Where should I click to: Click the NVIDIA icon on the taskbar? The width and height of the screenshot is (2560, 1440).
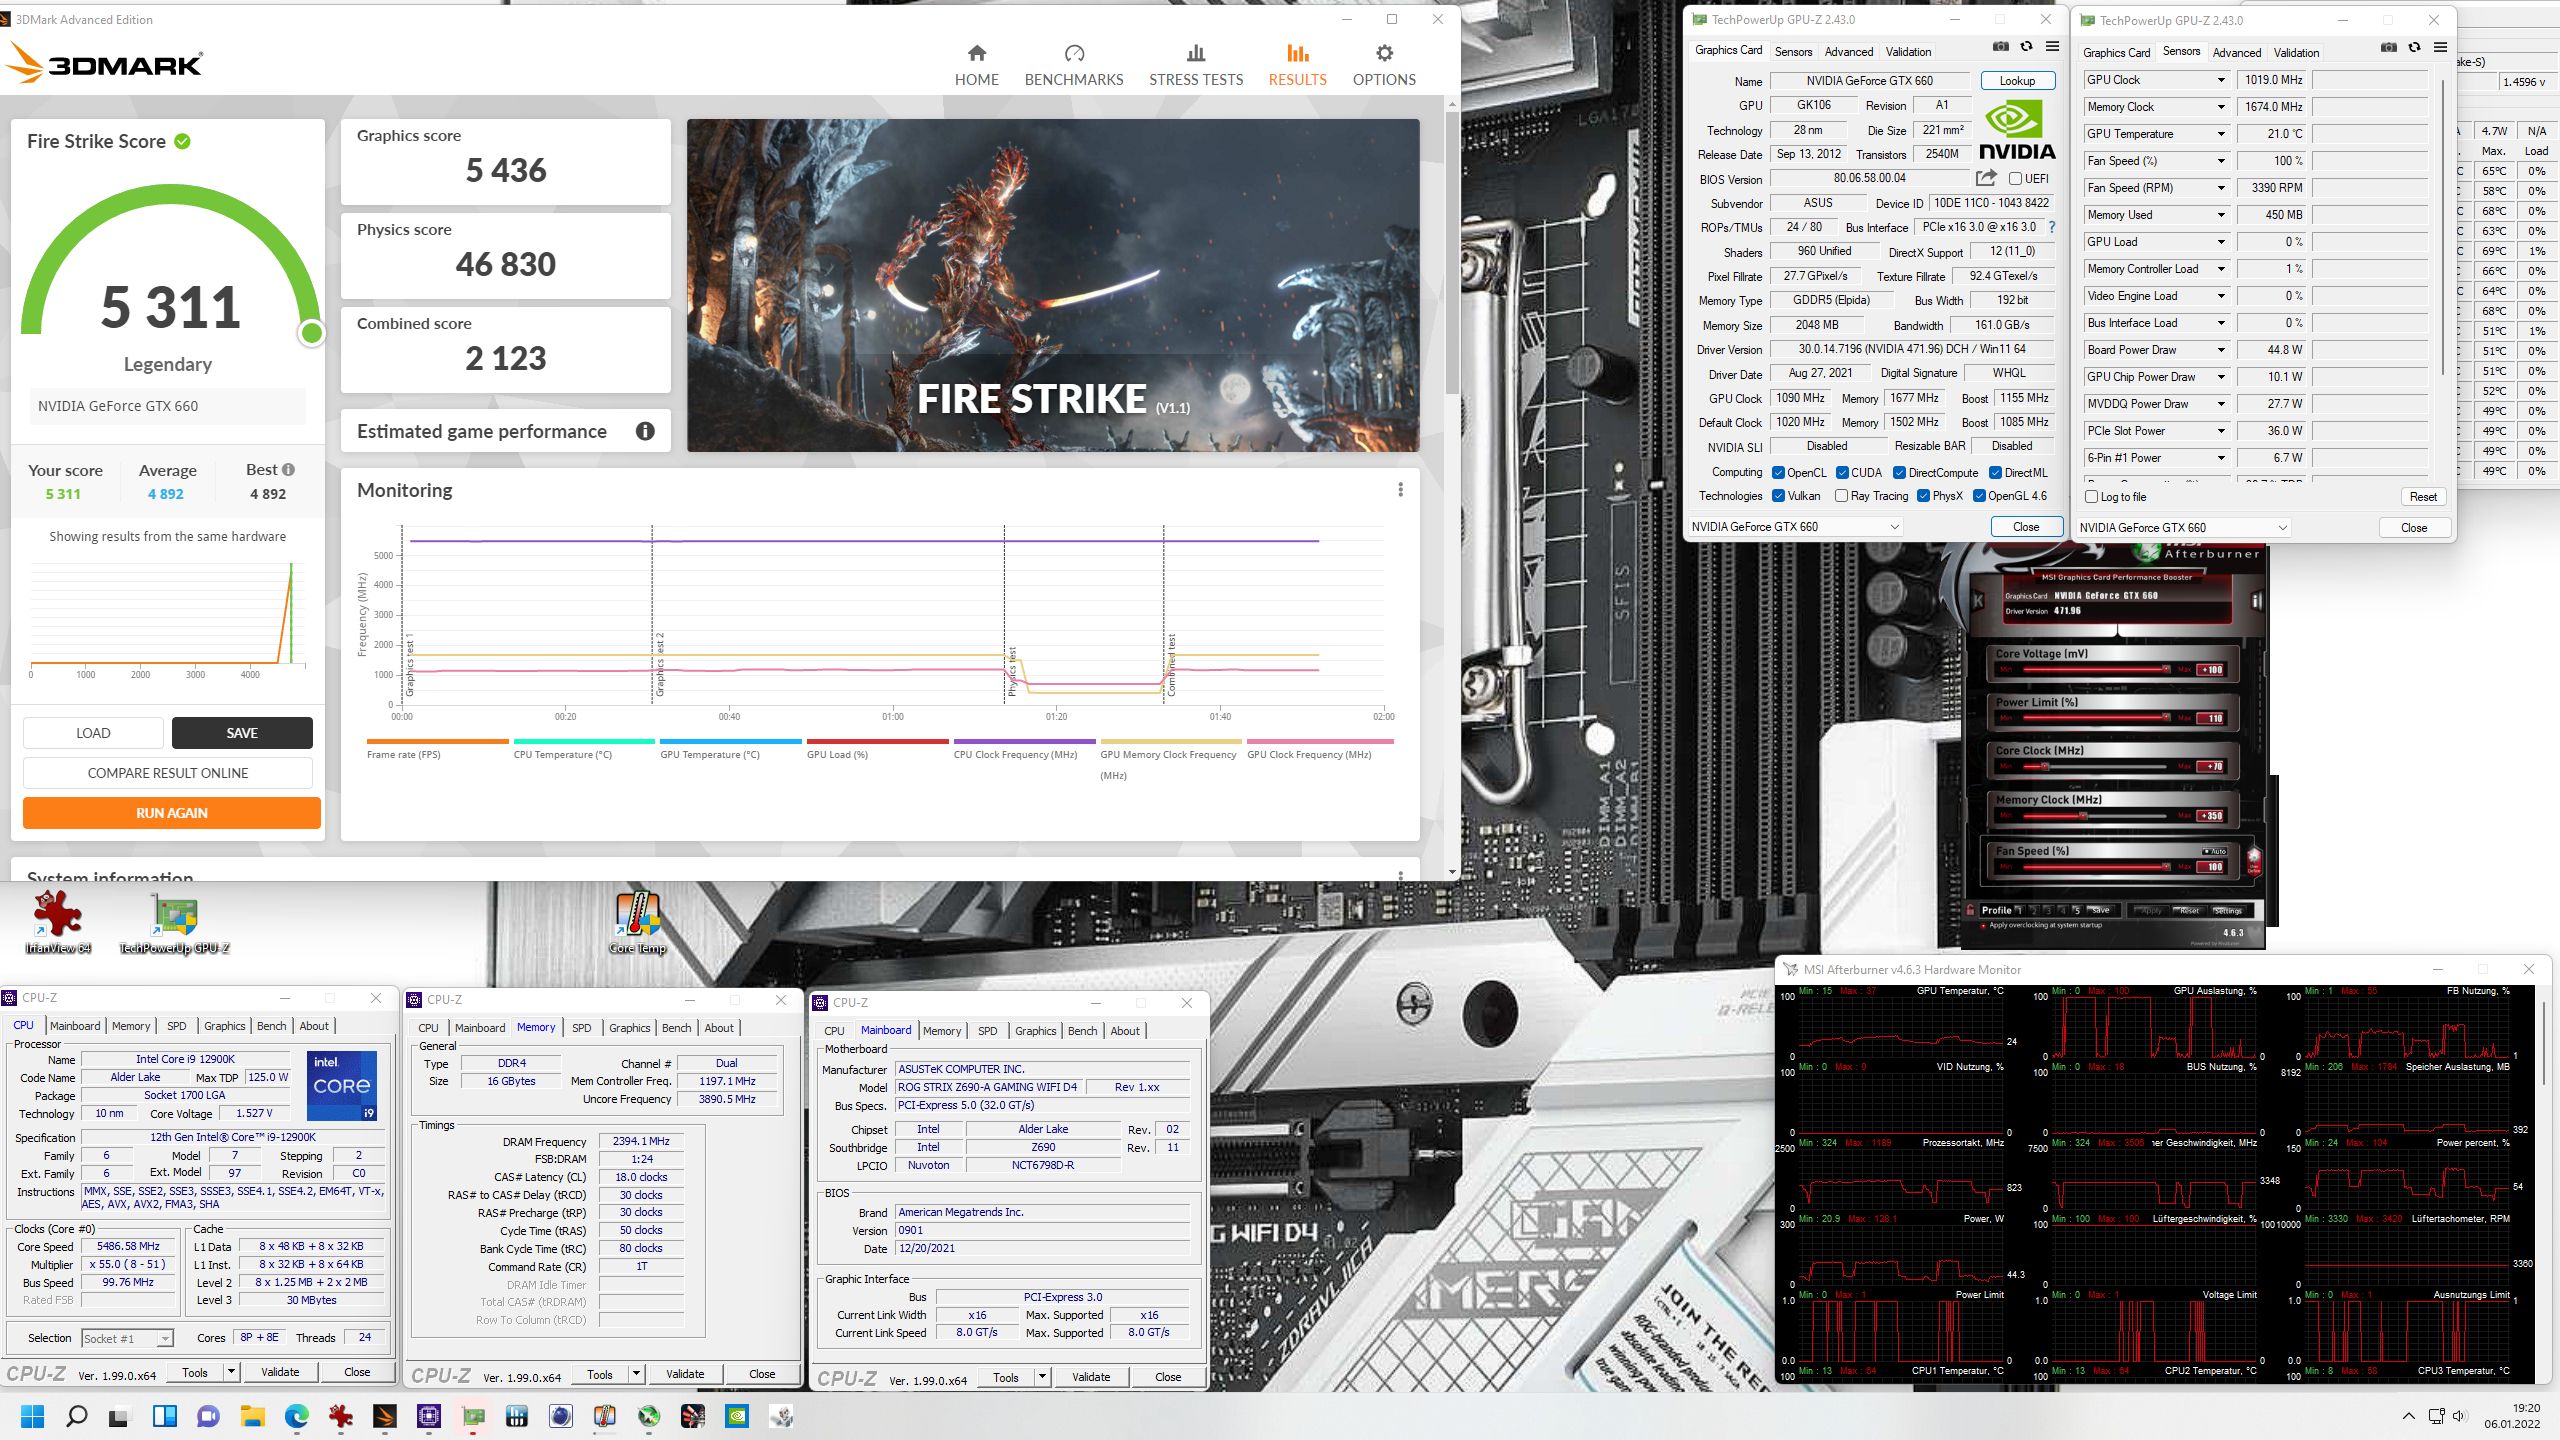[x=737, y=1416]
